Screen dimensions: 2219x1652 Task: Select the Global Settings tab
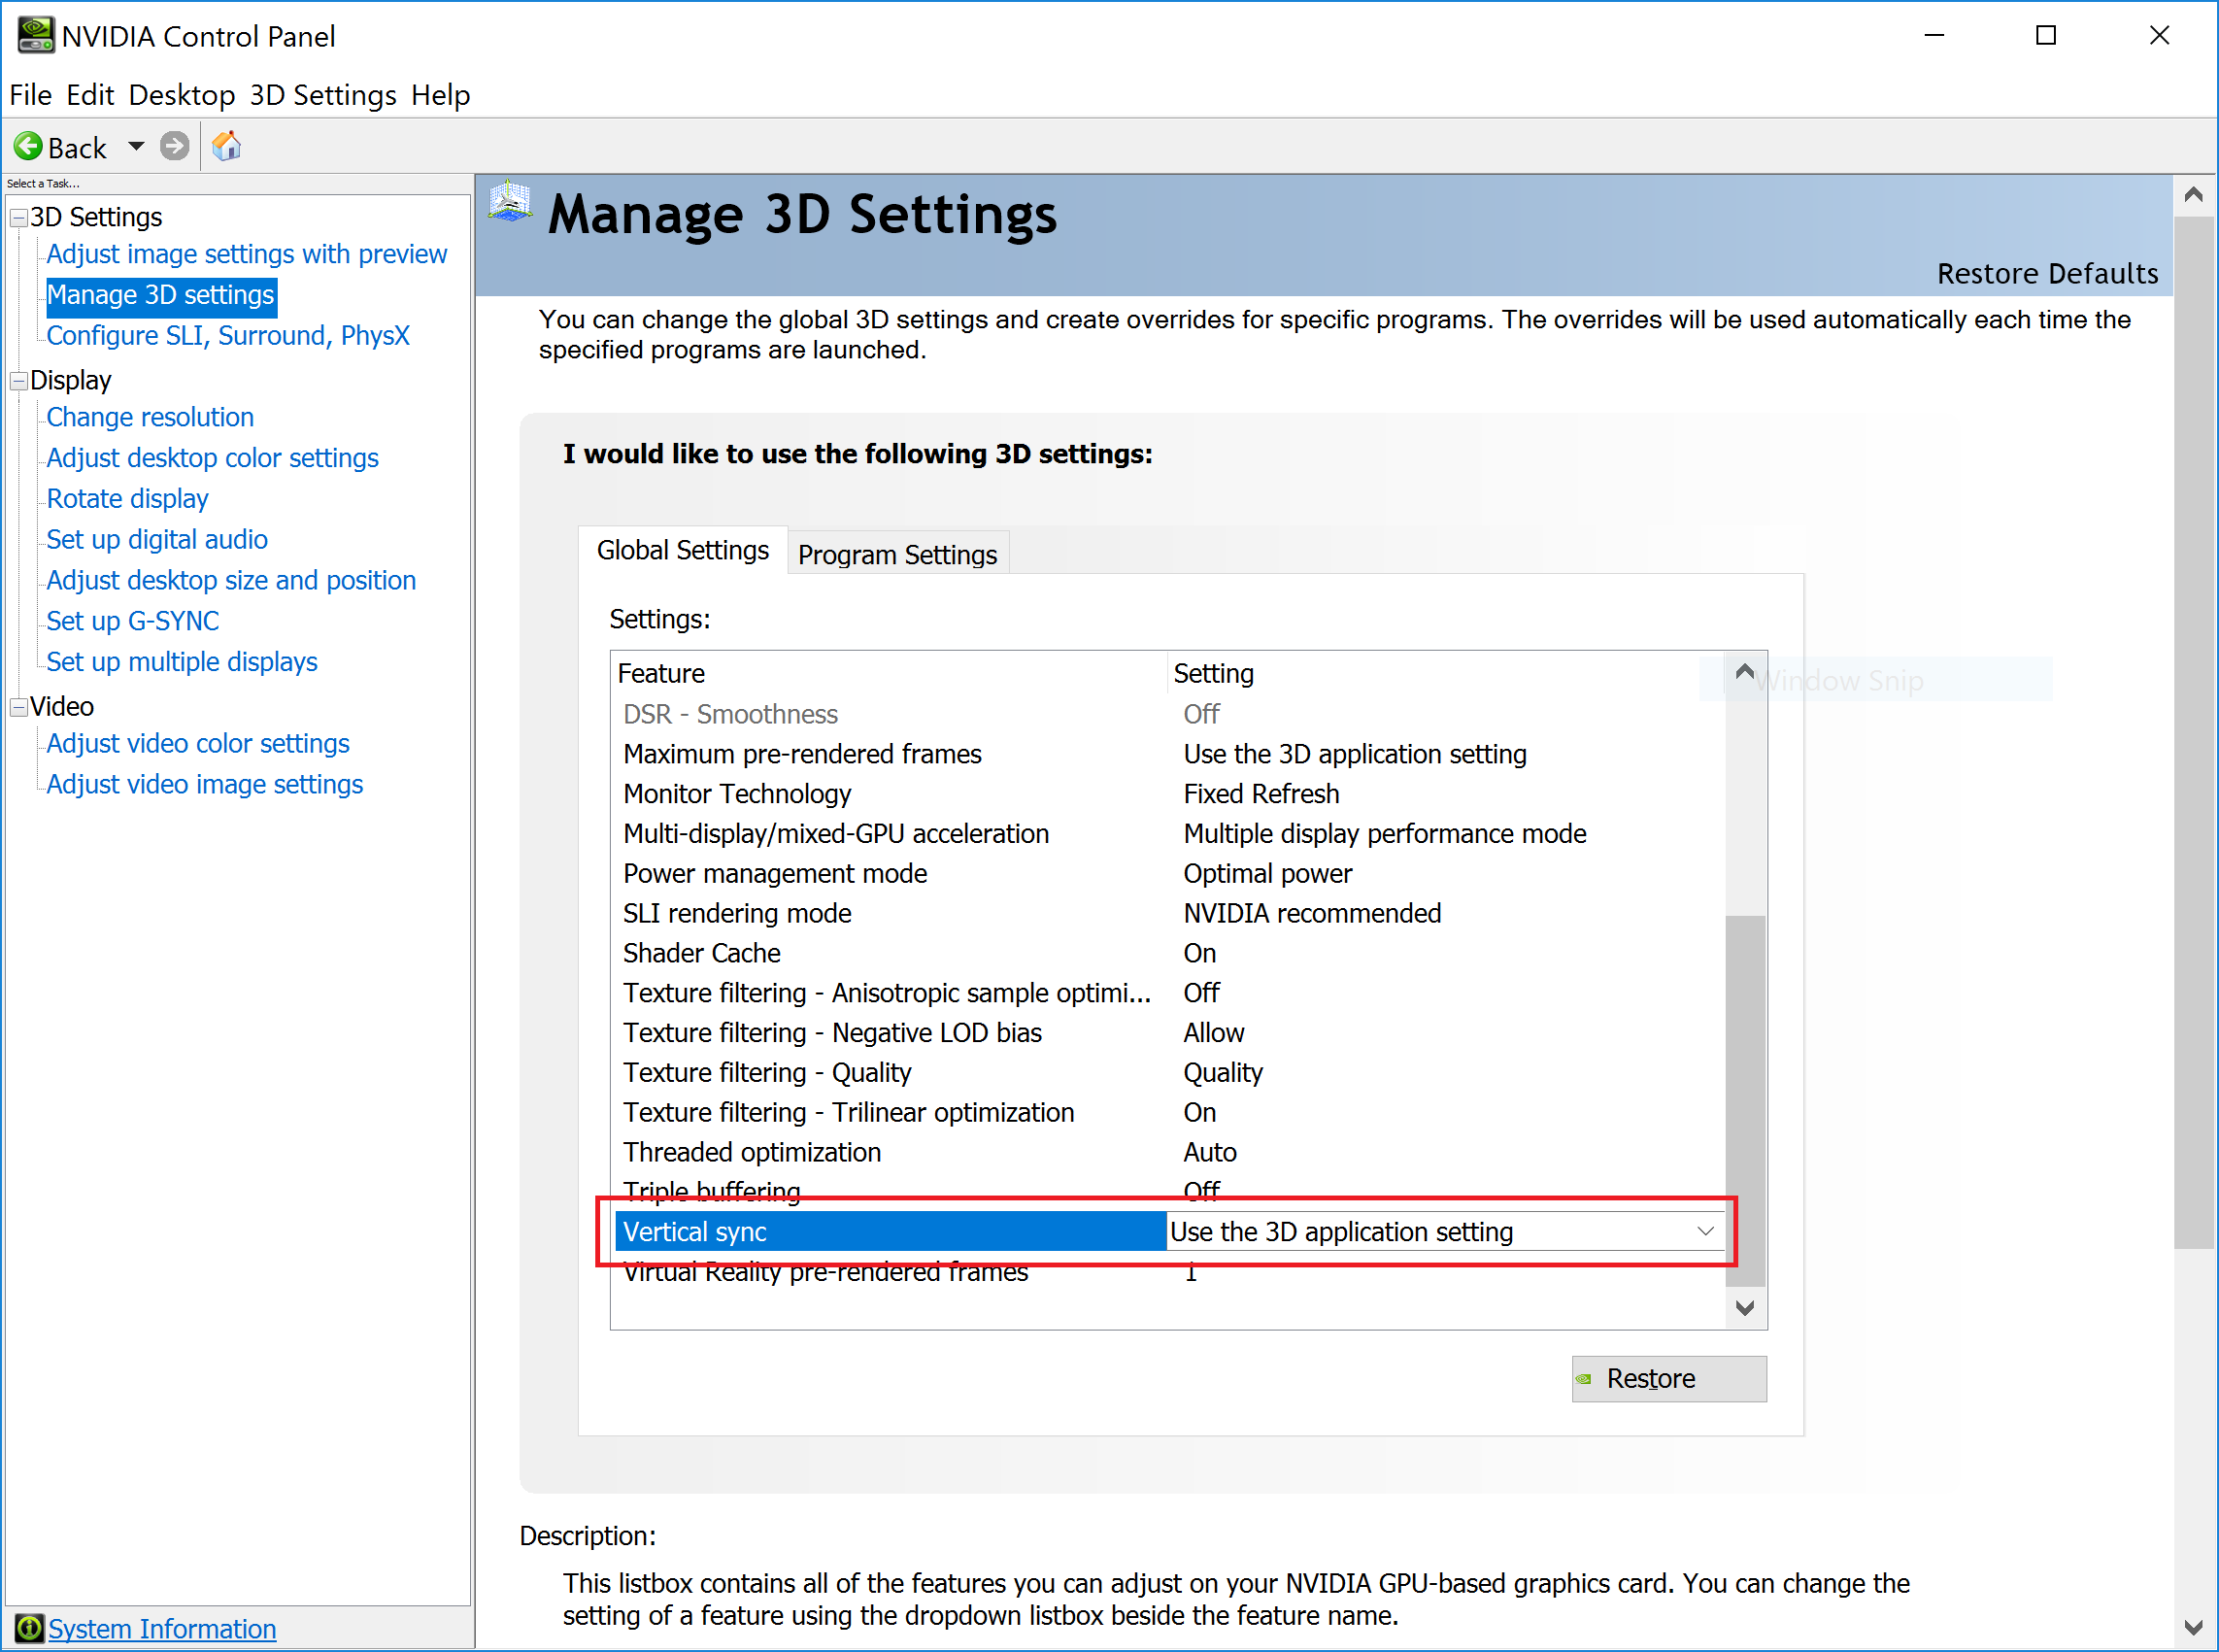683,550
